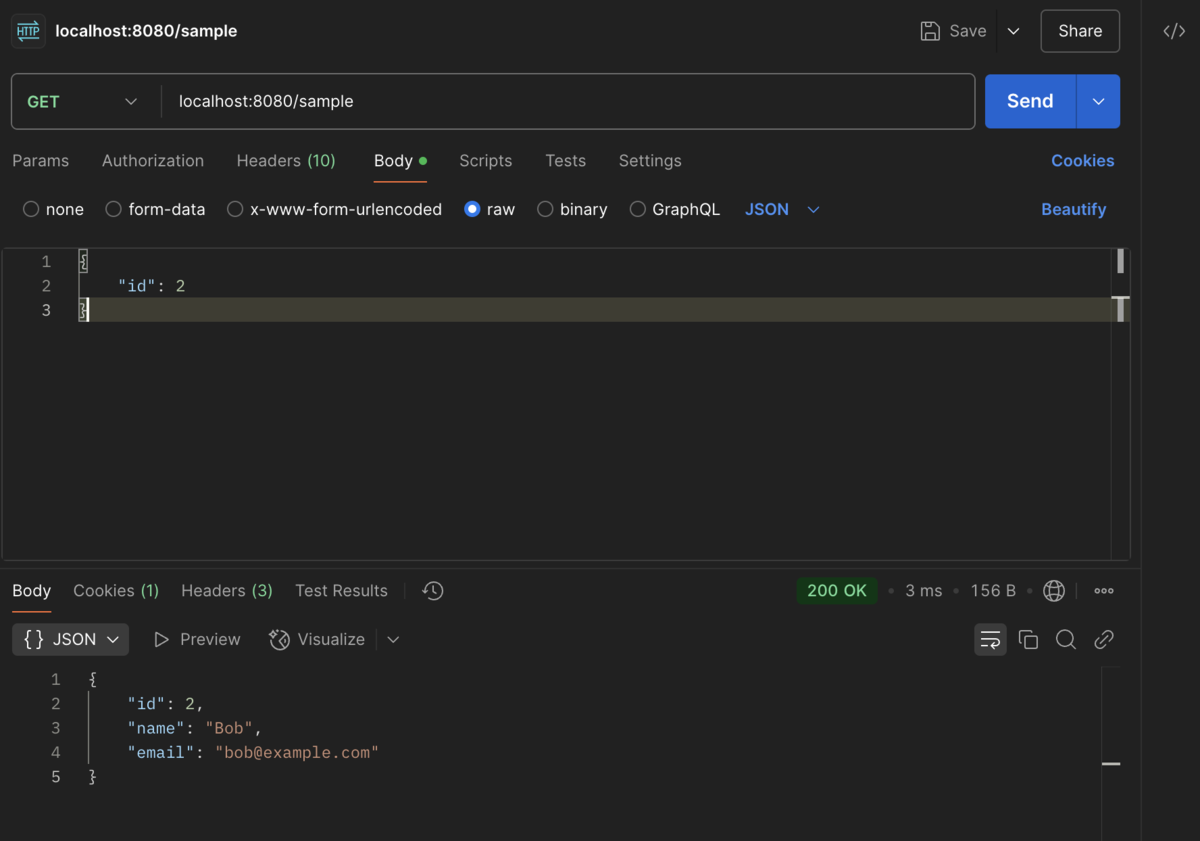This screenshot has height=841, width=1200.
Task: Search within the response body
Action: [1066, 640]
